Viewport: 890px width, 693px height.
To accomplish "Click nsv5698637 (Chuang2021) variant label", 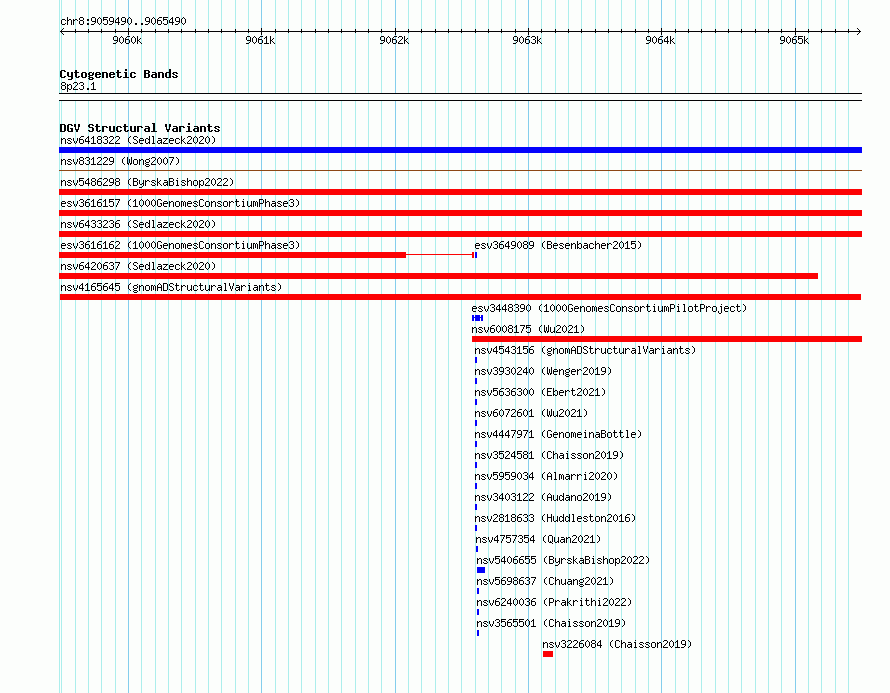I will coord(545,581).
